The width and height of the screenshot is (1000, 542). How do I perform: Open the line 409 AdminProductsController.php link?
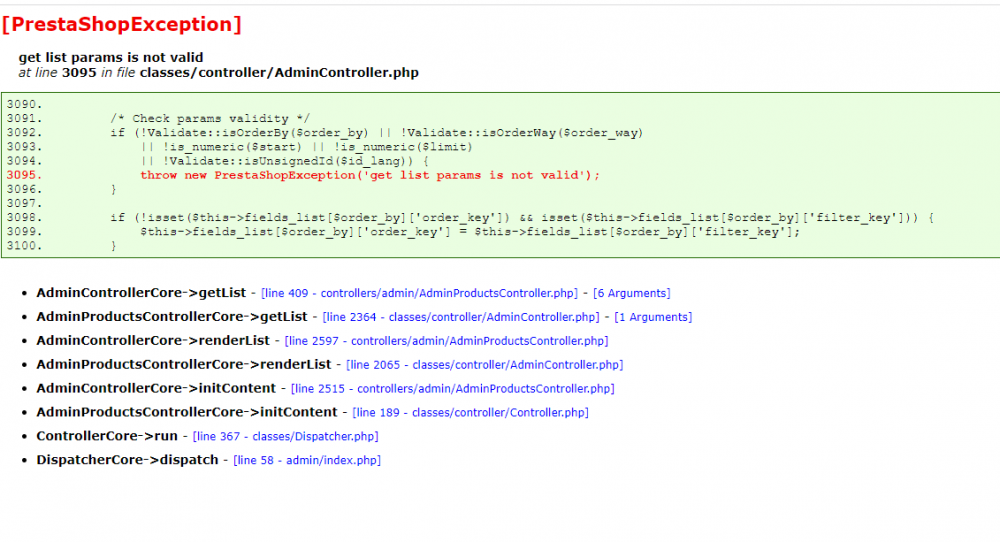point(419,293)
